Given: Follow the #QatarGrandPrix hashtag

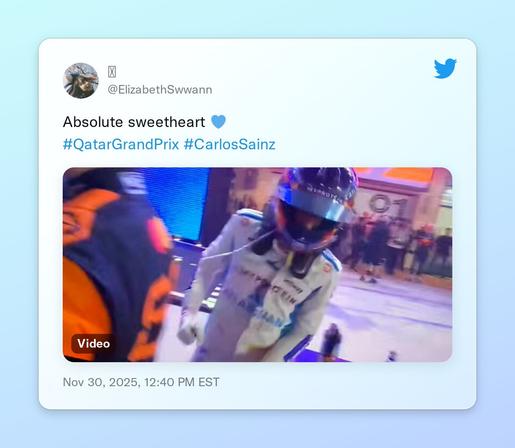Looking at the screenshot, I should [x=121, y=145].
